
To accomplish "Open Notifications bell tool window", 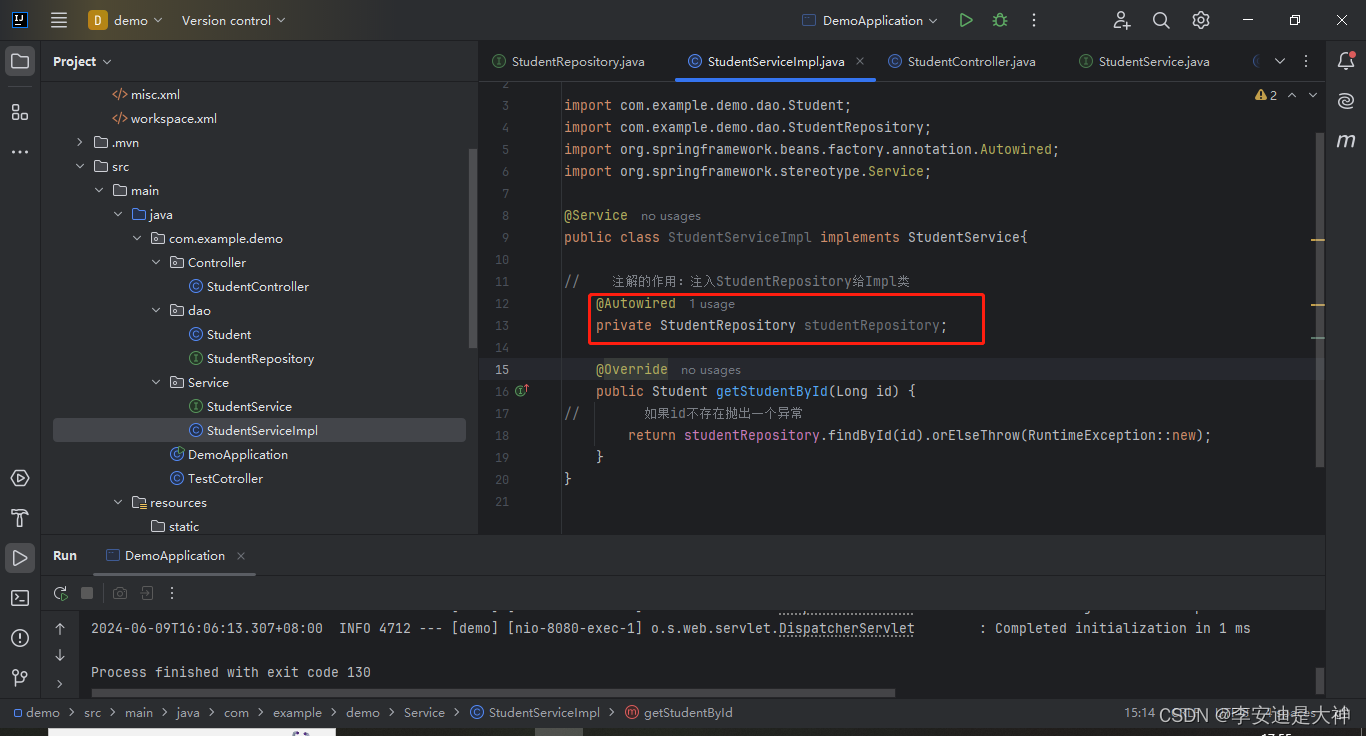I will tap(1346, 61).
